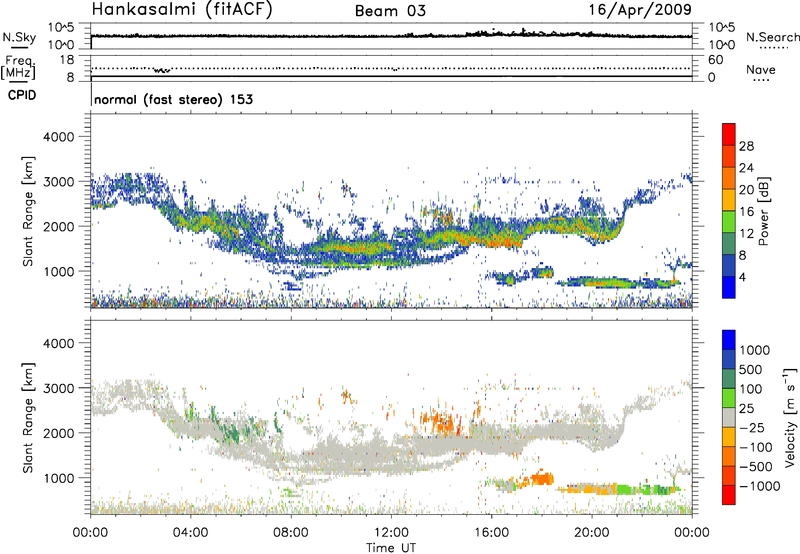Click the dotted frequency trace dip near 03:00
800x554 pixels.
pos(162,70)
